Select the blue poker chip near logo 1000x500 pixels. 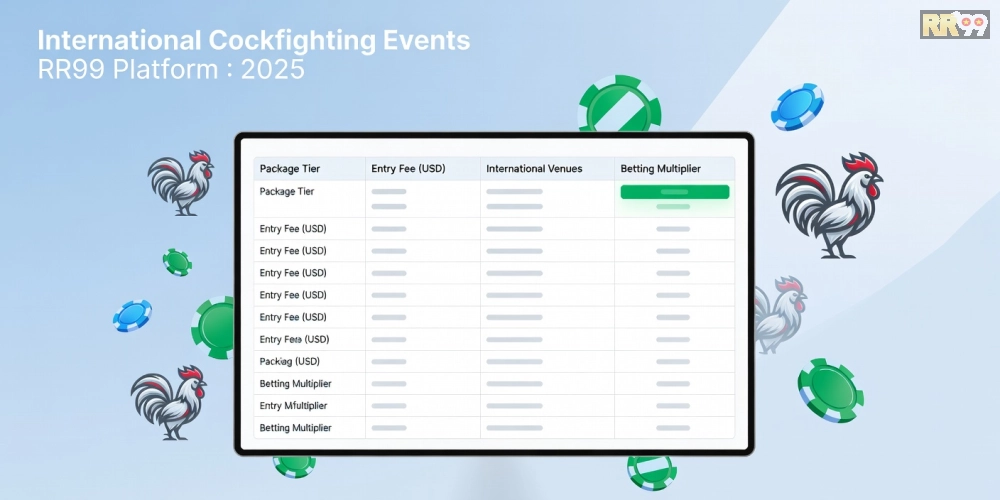(x=797, y=107)
